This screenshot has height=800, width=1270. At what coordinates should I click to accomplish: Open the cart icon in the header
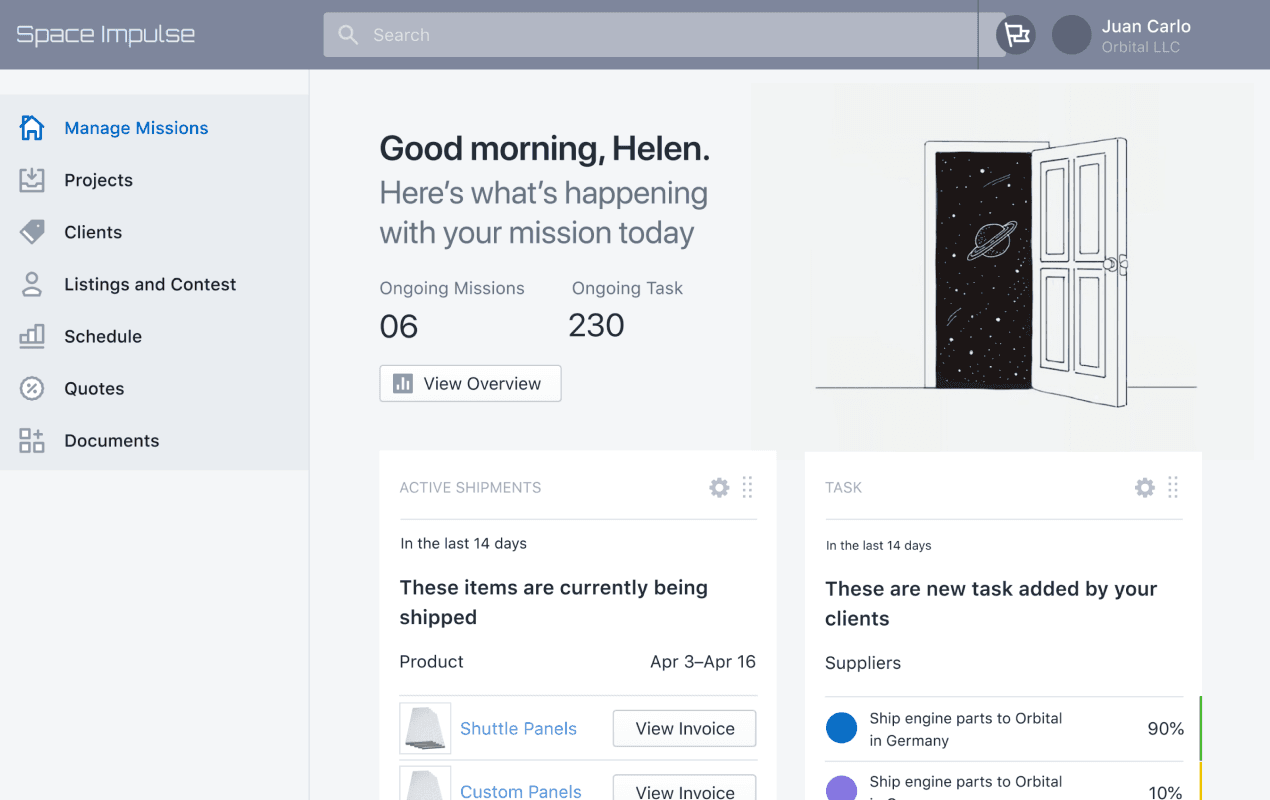click(x=1016, y=35)
